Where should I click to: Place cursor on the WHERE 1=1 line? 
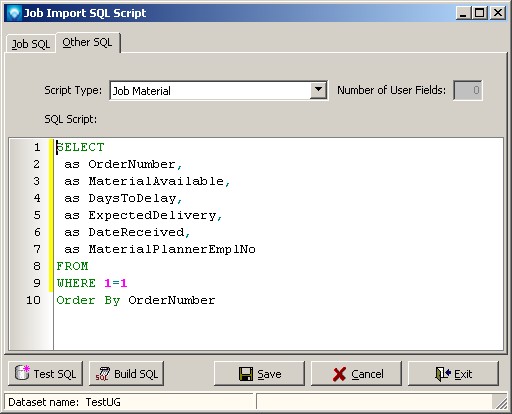click(x=92, y=283)
